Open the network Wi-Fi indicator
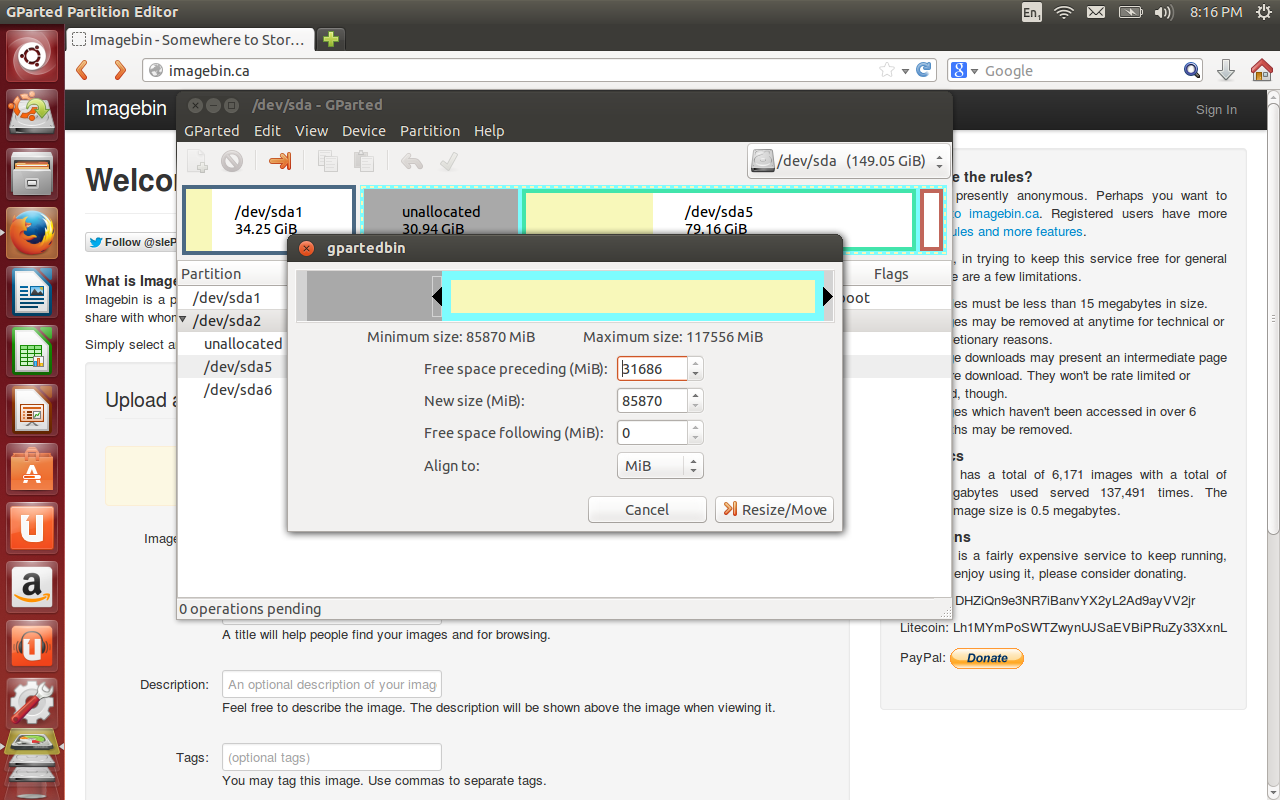Screen dimensions: 1280x800 [1064, 12]
